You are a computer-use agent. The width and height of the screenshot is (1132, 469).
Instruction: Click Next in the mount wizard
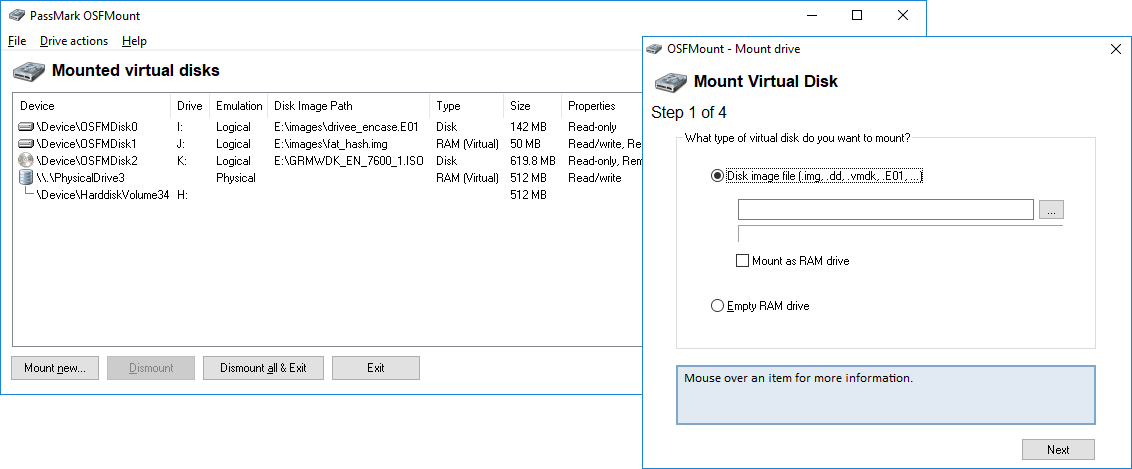[x=1058, y=450]
